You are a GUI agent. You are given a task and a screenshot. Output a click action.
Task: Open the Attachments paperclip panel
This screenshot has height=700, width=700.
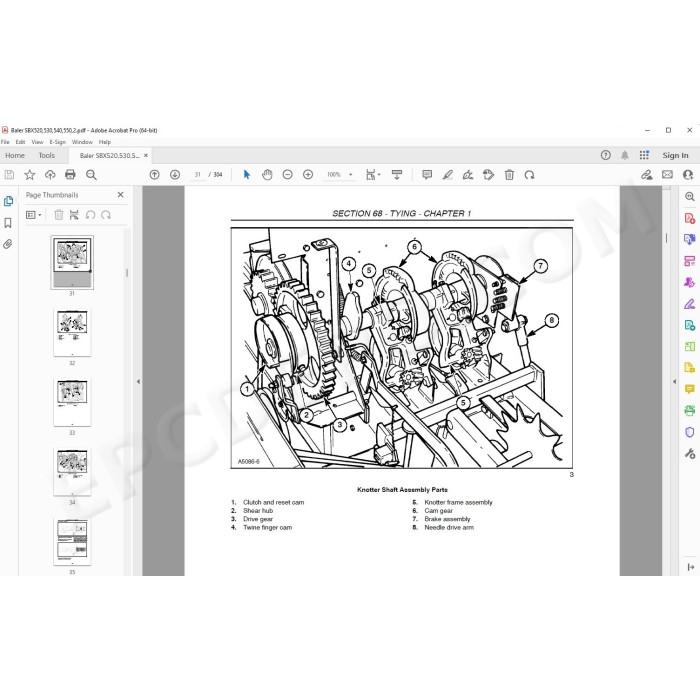[x=8, y=244]
